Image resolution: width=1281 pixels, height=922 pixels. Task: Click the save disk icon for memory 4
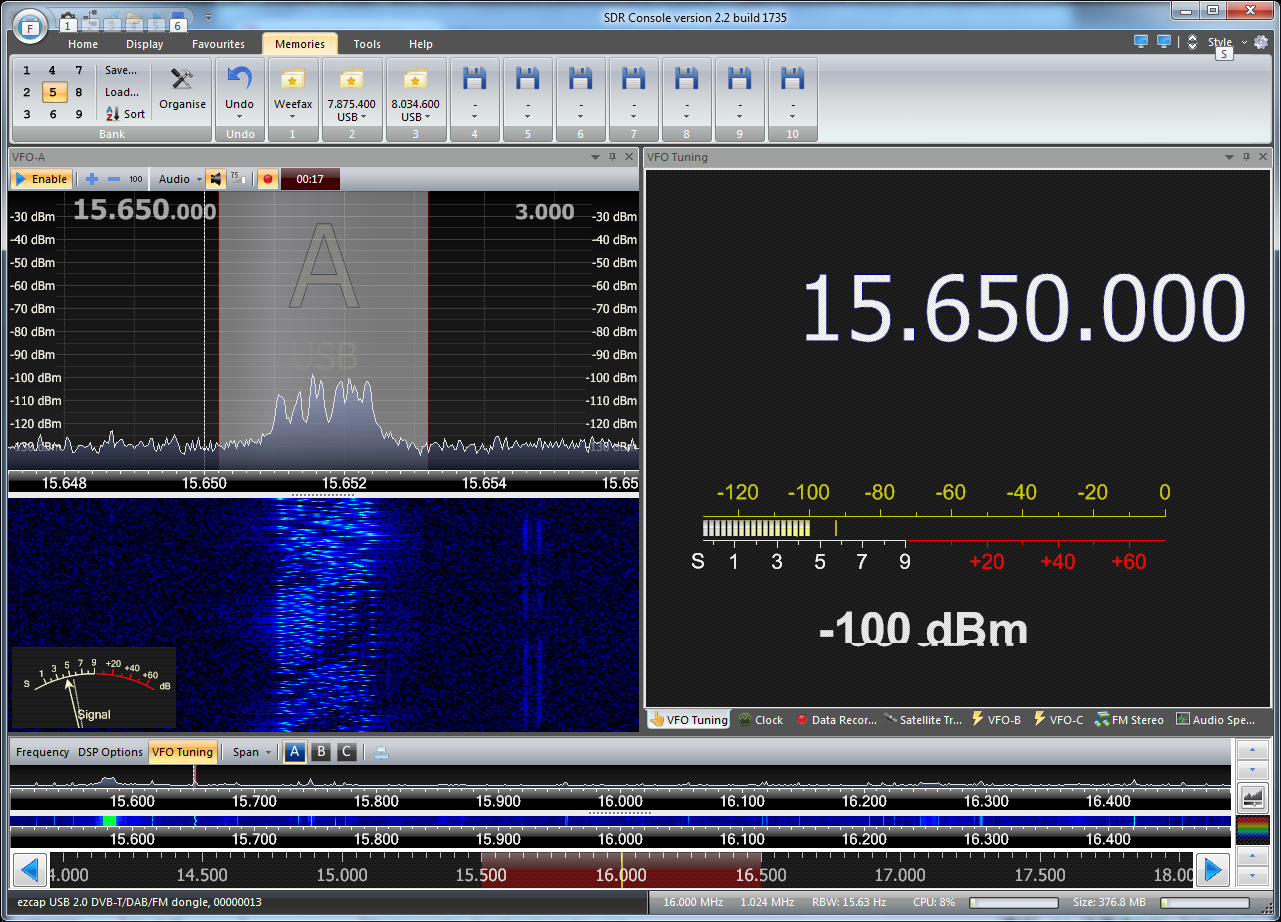pyautogui.click(x=475, y=79)
